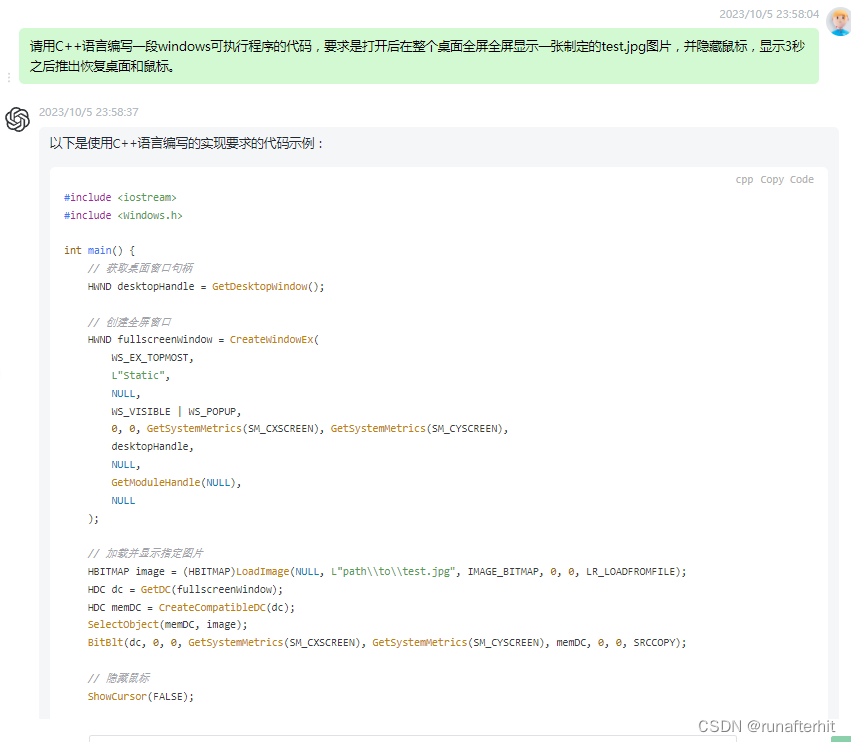Click the Code button above the snippet
The height and width of the screenshot is (742, 851).
(x=801, y=179)
